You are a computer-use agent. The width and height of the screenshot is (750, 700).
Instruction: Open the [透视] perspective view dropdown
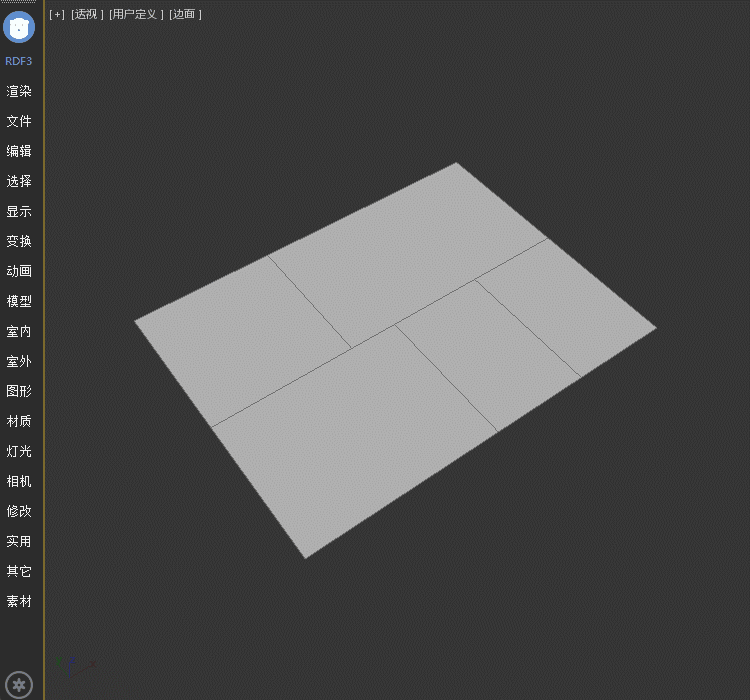click(x=87, y=14)
